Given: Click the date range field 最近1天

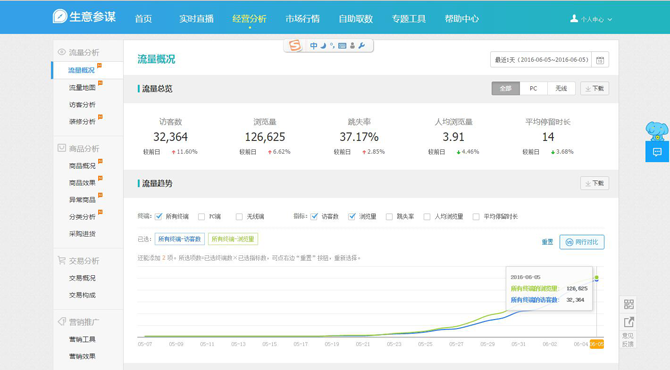Looking at the screenshot, I should [541, 60].
